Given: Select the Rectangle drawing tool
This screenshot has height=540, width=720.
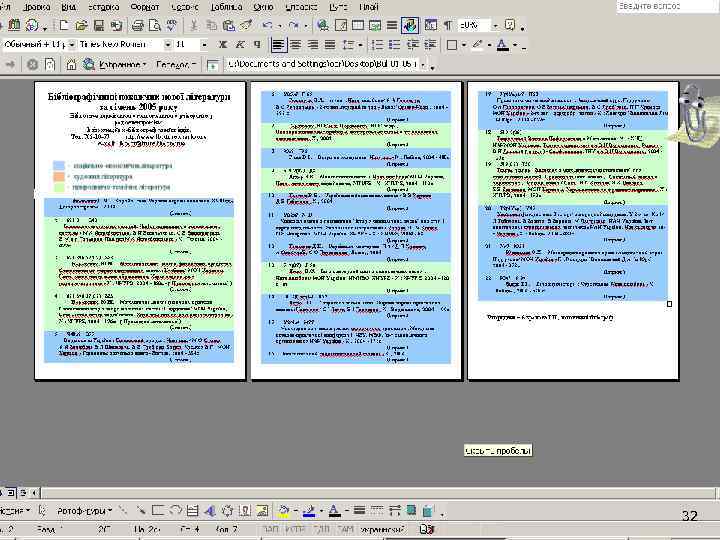Looking at the screenshot, I should (158, 511).
